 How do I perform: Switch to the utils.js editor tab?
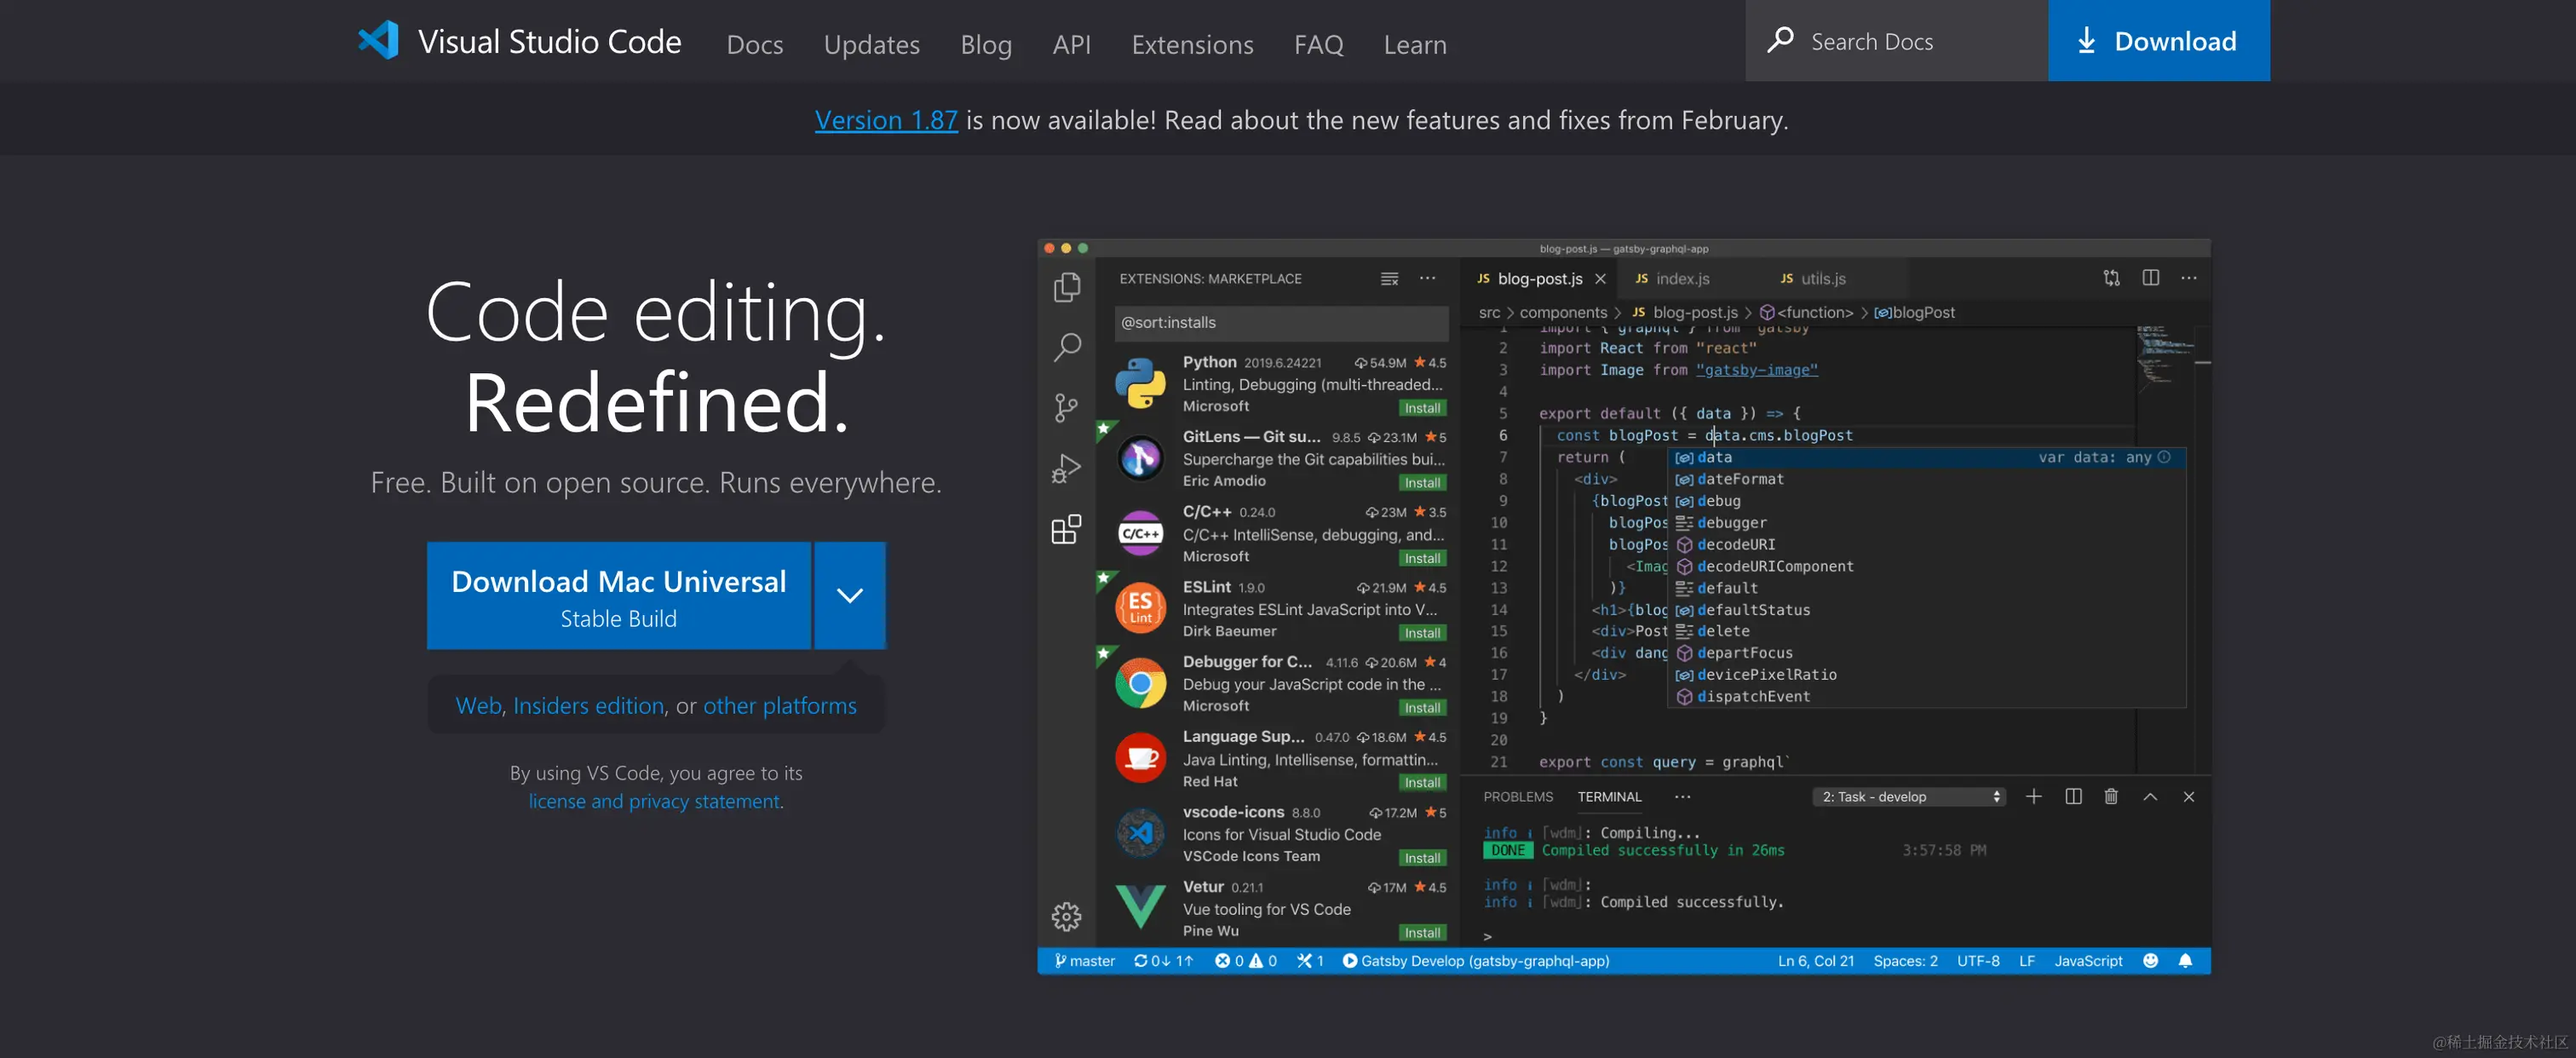pyautogui.click(x=1823, y=279)
